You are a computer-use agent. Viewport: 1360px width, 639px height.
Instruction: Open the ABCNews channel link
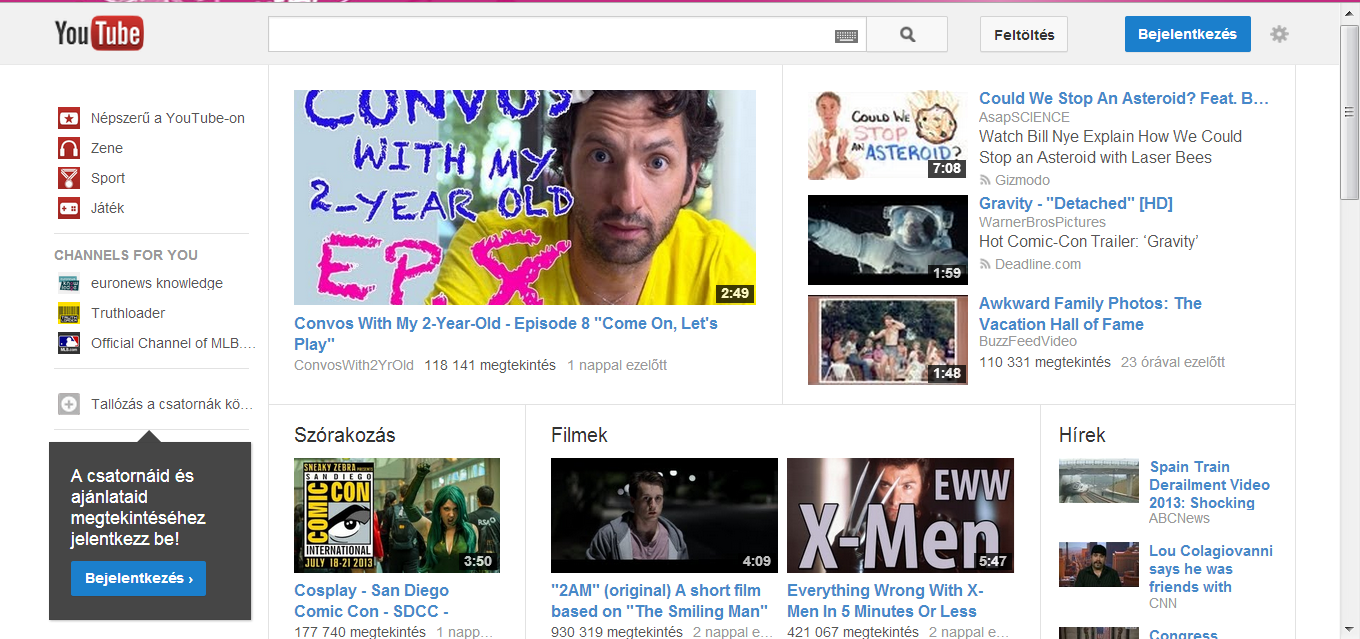click(x=1179, y=518)
